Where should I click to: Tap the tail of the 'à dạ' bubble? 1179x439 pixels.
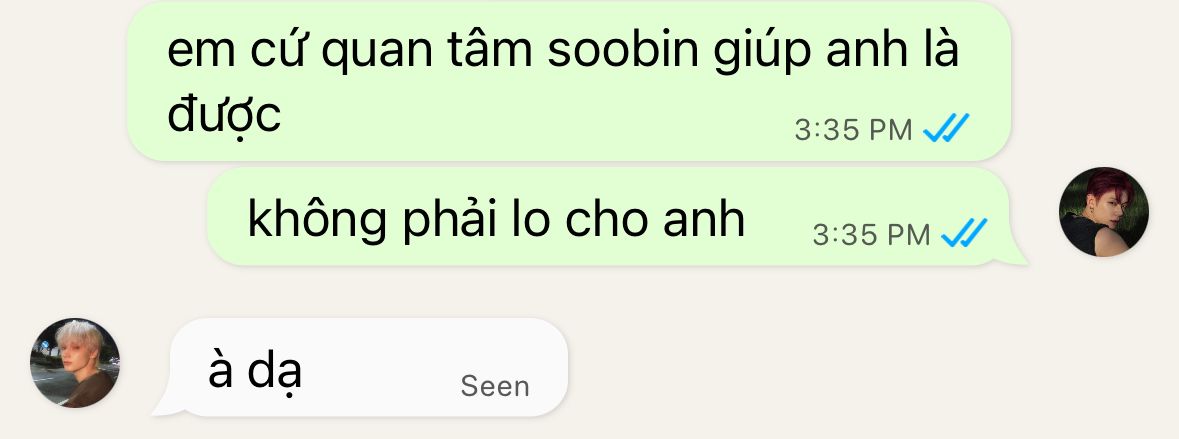point(167,407)
